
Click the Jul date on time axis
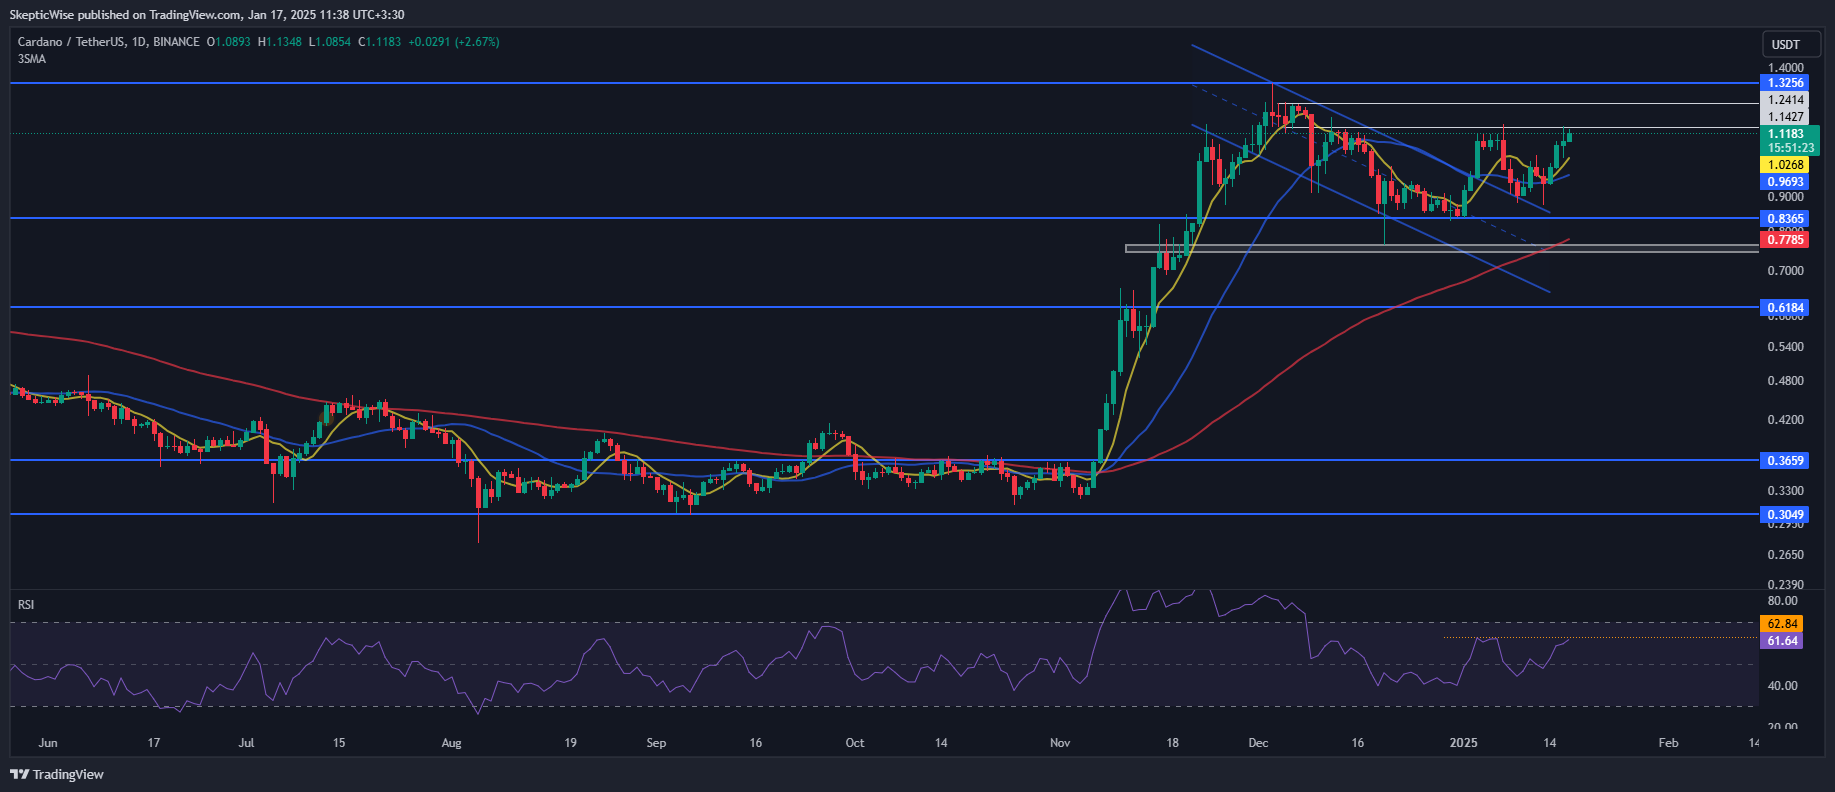click(x=246, y=743)
